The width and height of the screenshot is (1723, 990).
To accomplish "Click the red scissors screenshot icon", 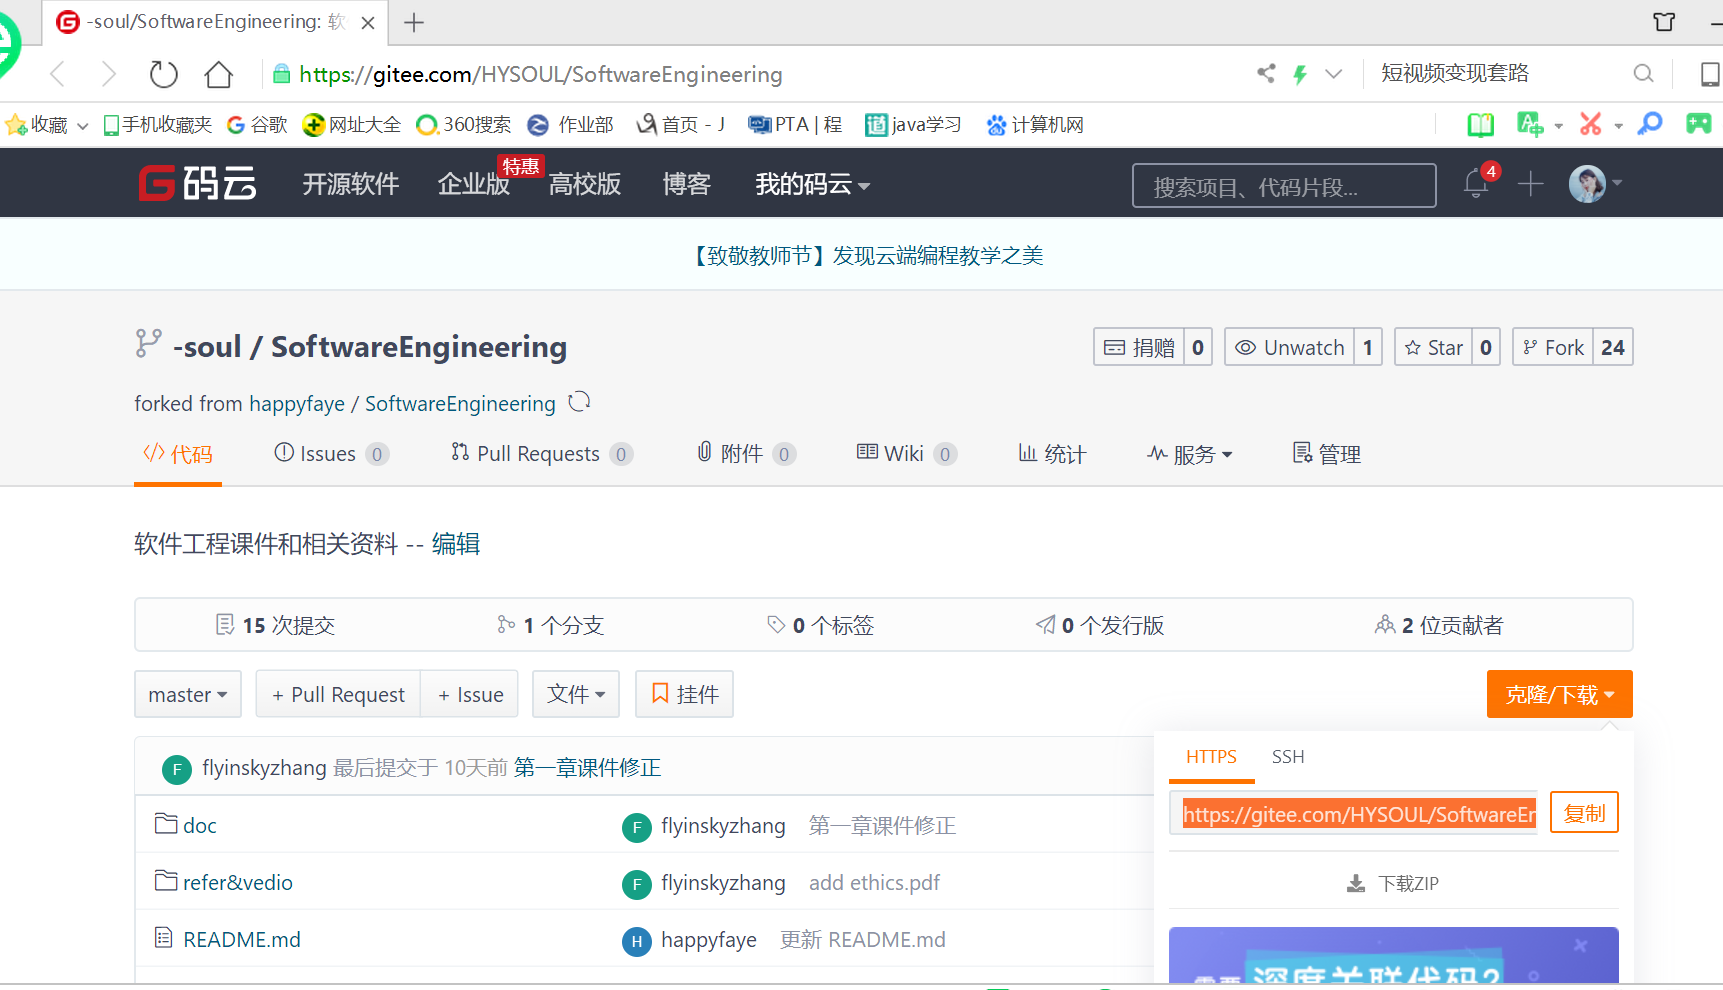I will pos(1590,124).
